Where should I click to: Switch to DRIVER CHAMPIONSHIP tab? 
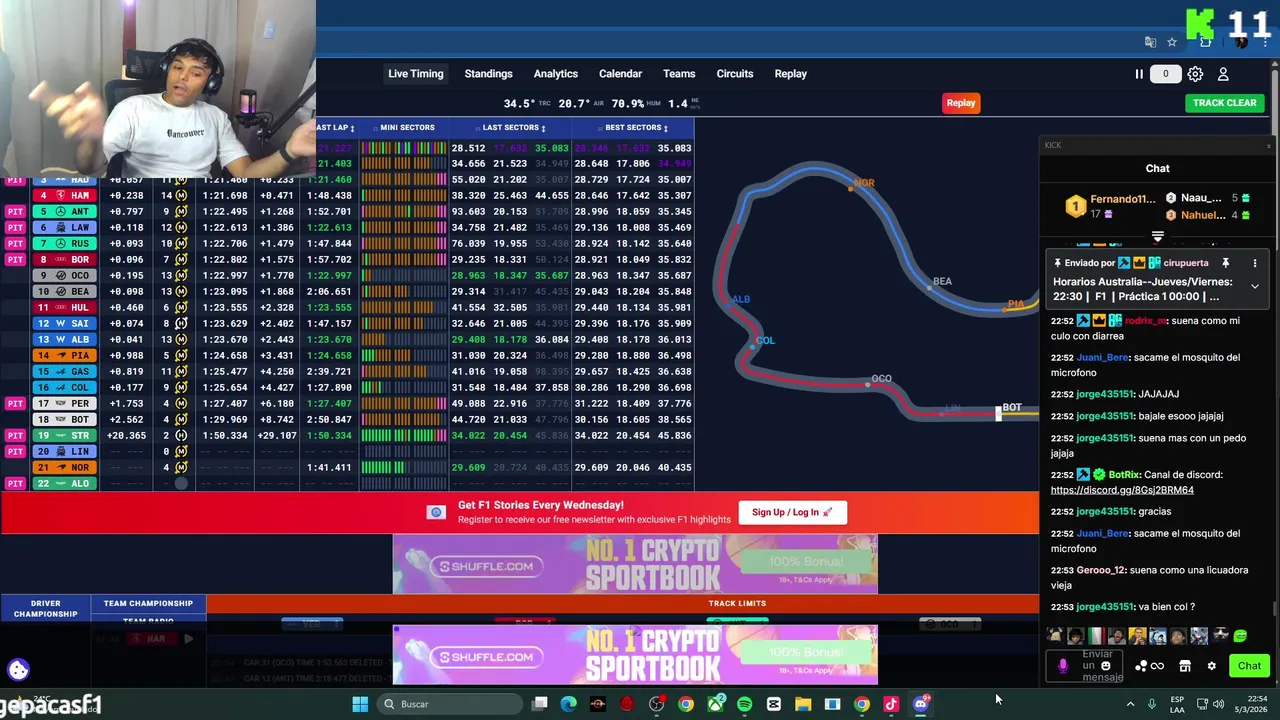point(45,608)
